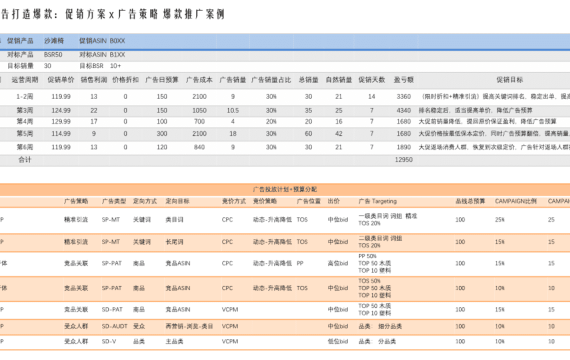
Task: Click the 运营周期 column header
Action: click(x=24, y=80)
